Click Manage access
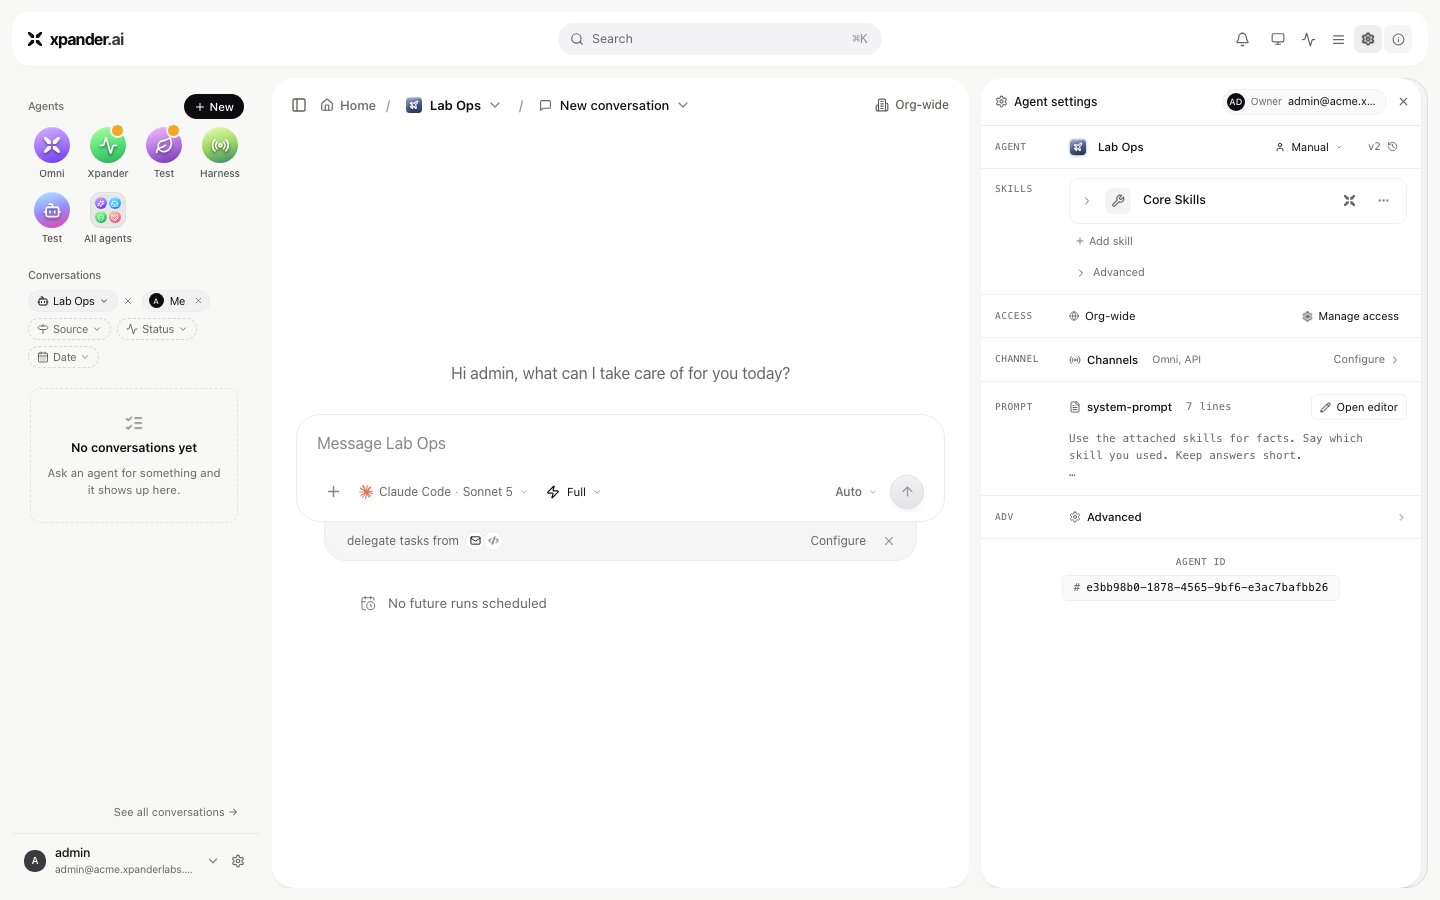 [1350, 316]
